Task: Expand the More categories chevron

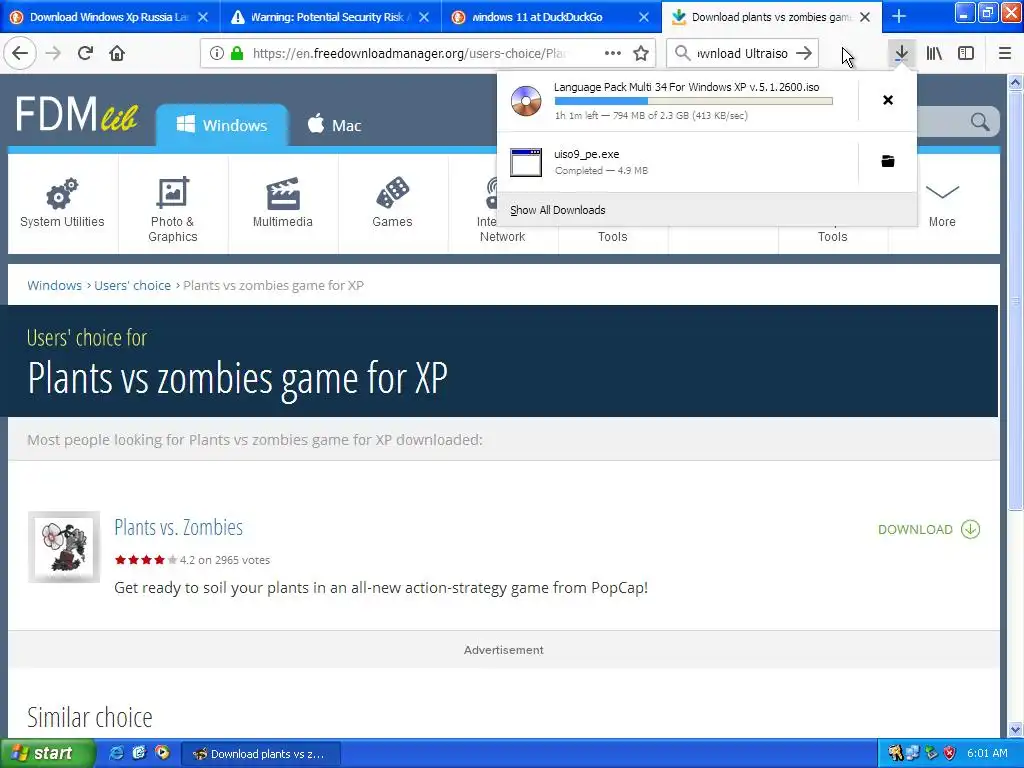Action: (942, 191)
